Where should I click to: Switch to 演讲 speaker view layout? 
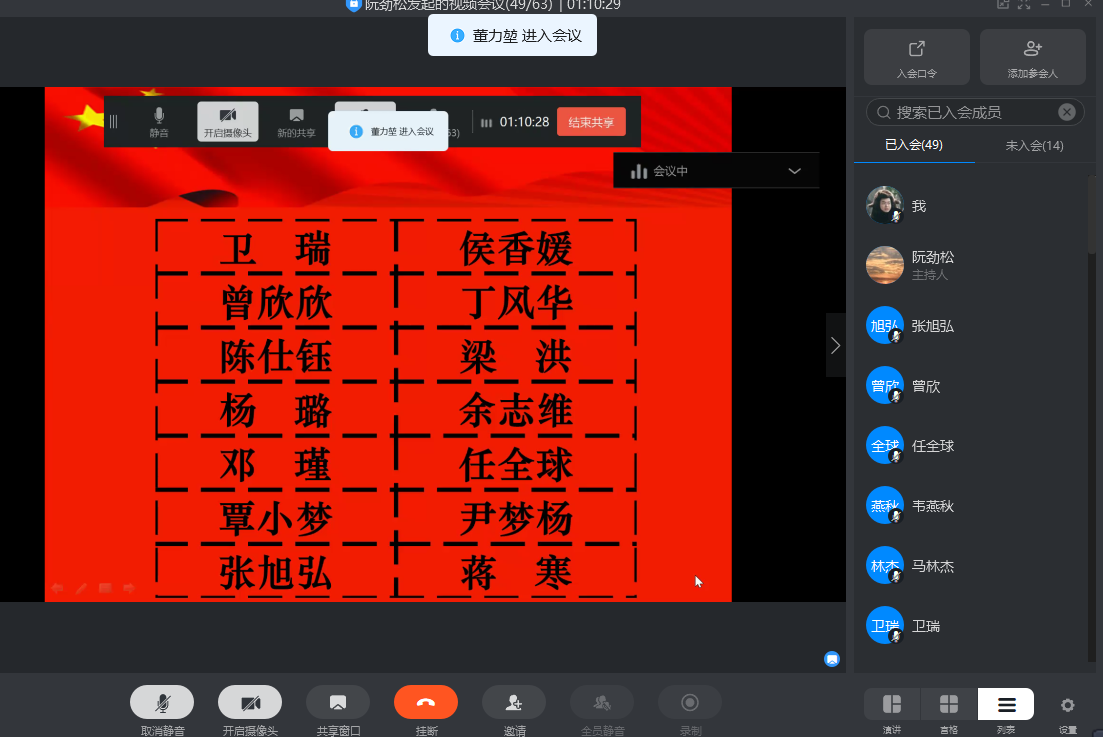click(x=890, y=705)
